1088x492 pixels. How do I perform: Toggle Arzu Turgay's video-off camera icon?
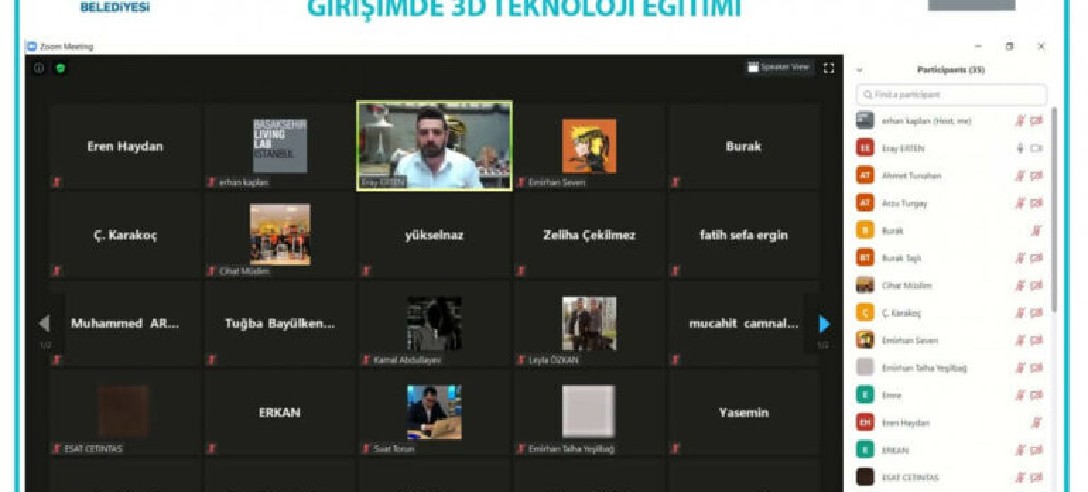pyautogui.click(x=1037, y=203)
